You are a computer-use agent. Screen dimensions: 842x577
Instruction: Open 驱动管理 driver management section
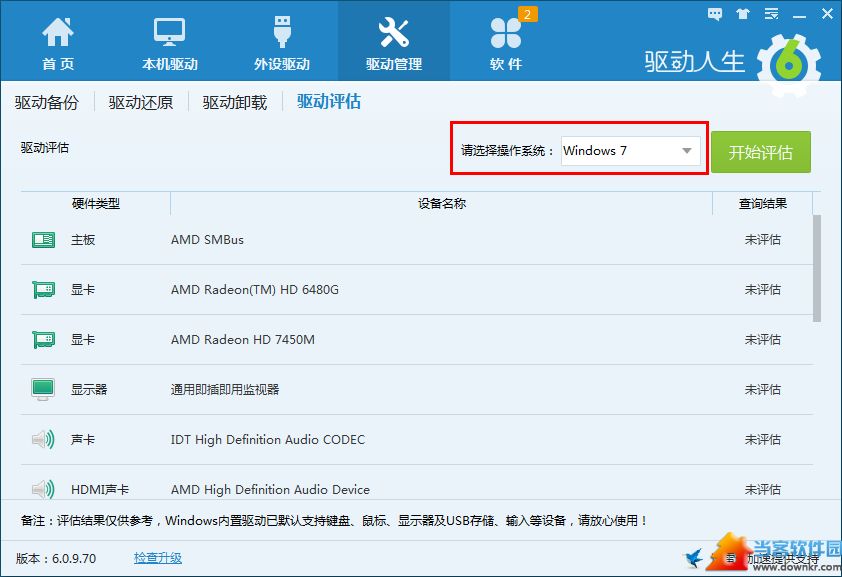tap(394, 43)
